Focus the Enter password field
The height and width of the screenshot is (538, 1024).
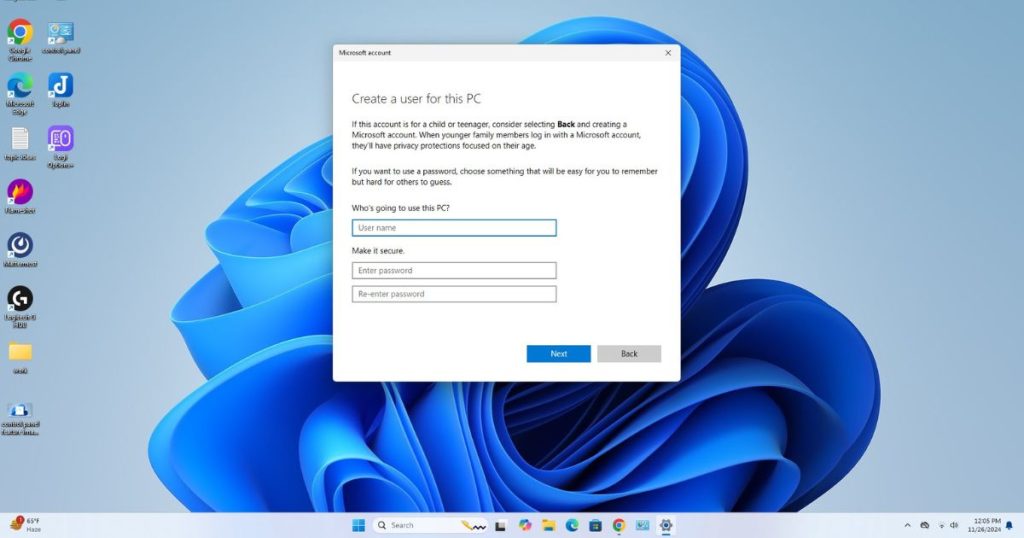453,271
